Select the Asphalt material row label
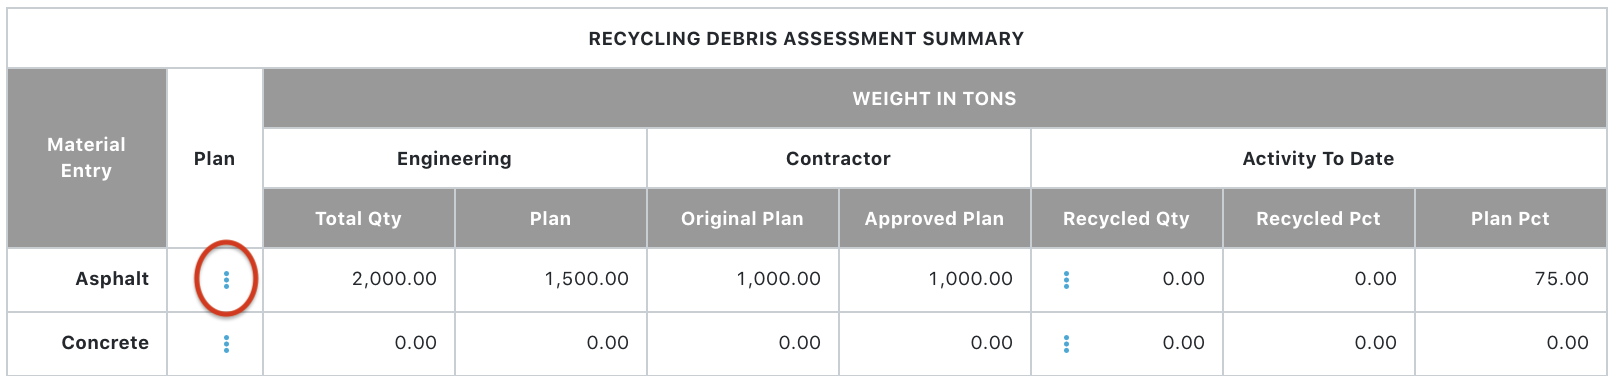 pos(112,279)
